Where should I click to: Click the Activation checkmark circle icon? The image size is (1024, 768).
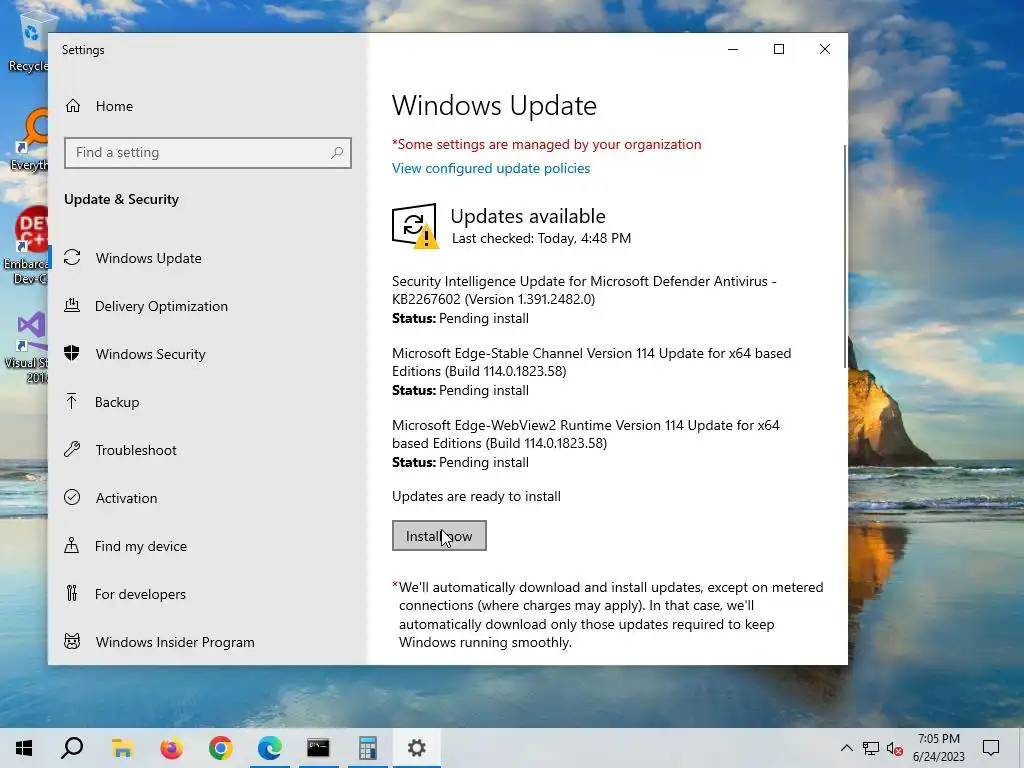(72, 498)
